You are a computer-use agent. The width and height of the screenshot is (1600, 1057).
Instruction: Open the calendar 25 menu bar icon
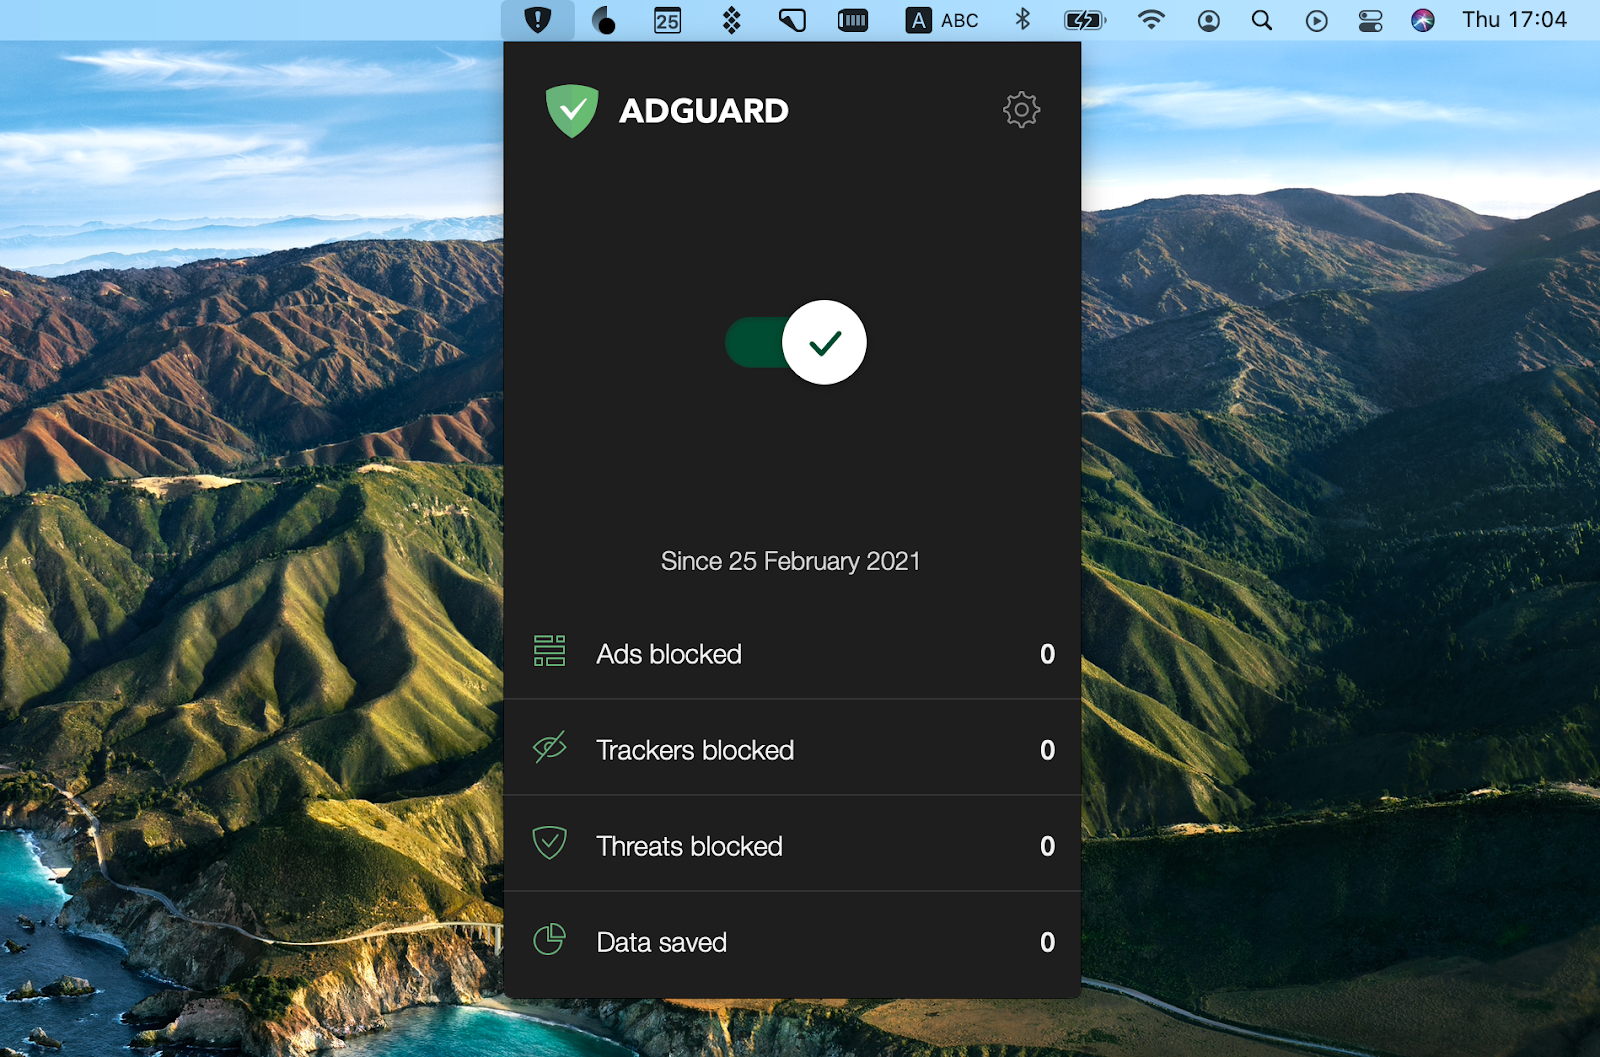(667, 20)
